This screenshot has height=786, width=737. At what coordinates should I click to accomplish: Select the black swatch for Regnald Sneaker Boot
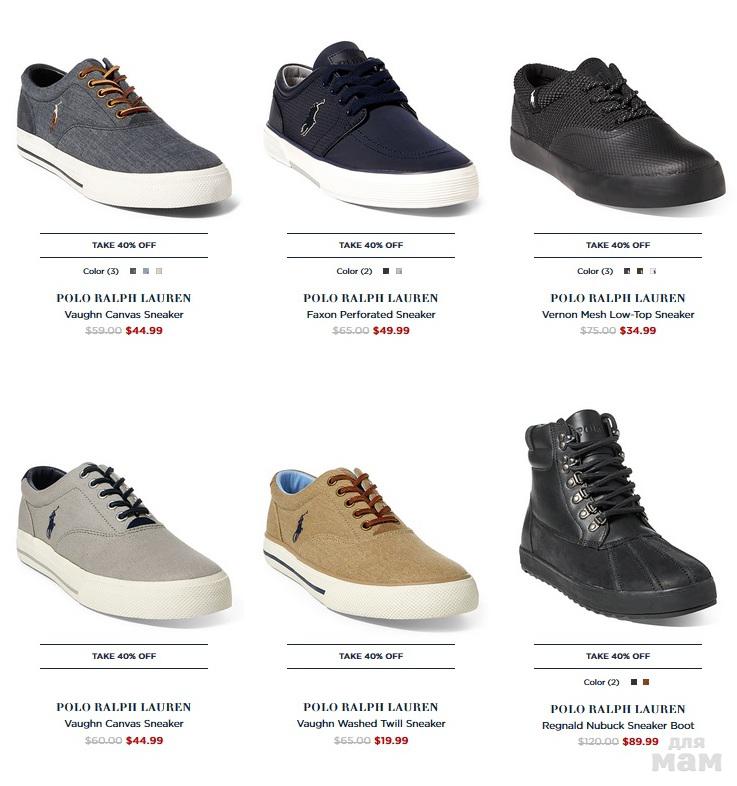click(x=634, y=682)
